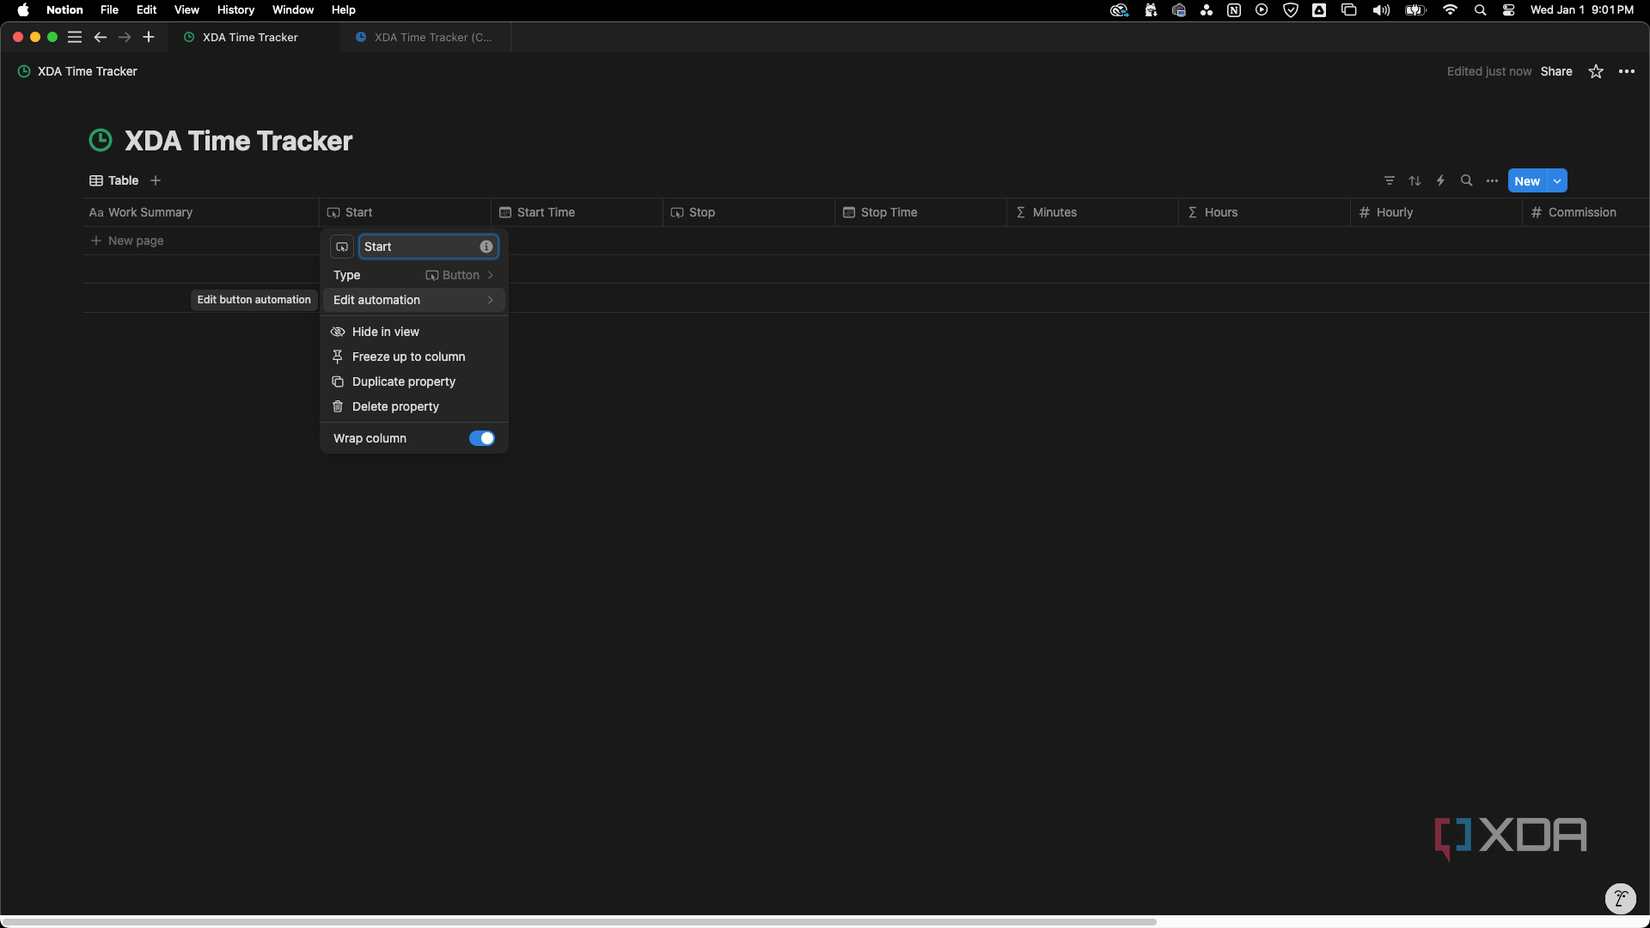Click the horizontal scrollbar at the bottom

[x=579, y=922]
